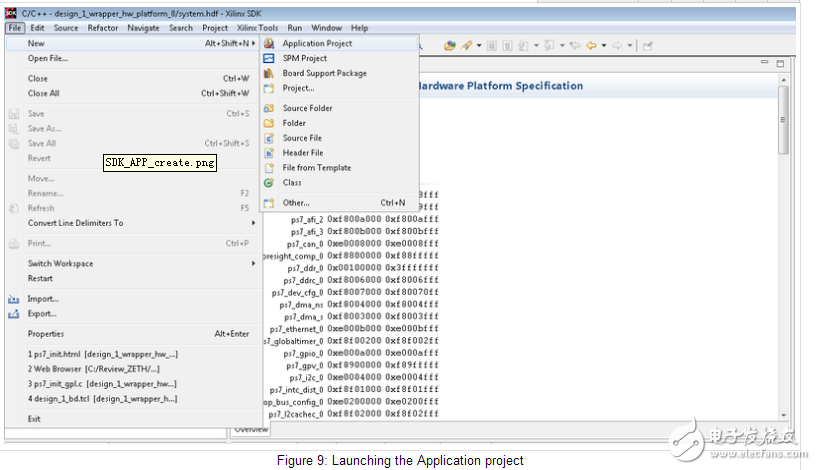Choose Exit in the File menu

tap(35, 419)
